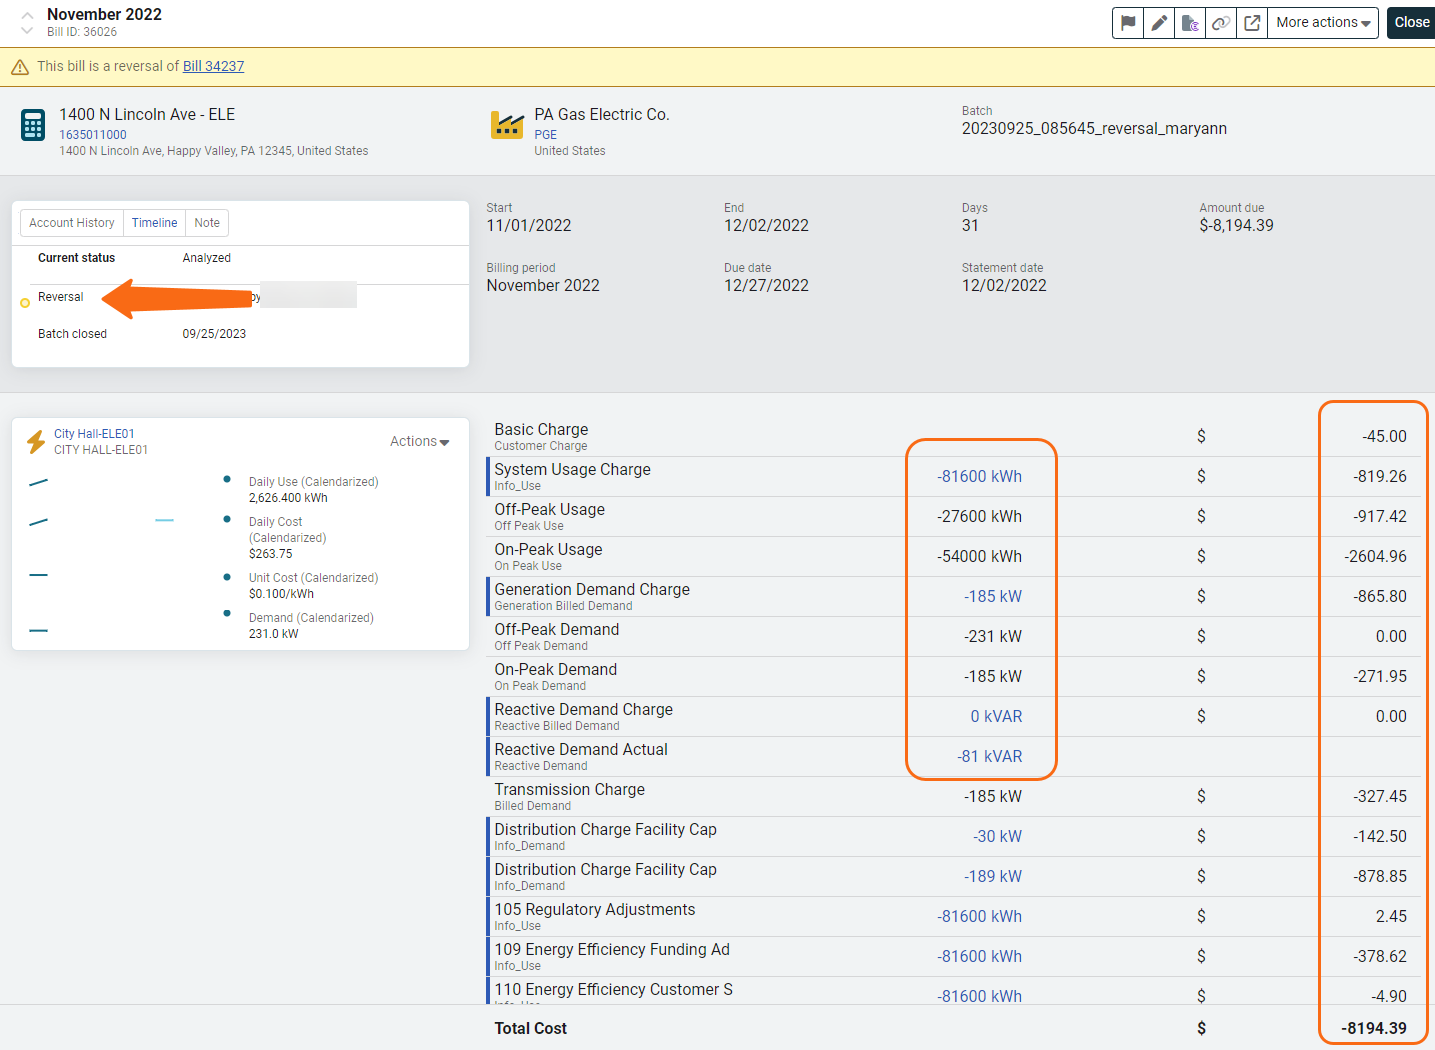This screenshot has width=1435, height=1050.
Task: Click the PGE vendor code link
Action: click(546, 135)
